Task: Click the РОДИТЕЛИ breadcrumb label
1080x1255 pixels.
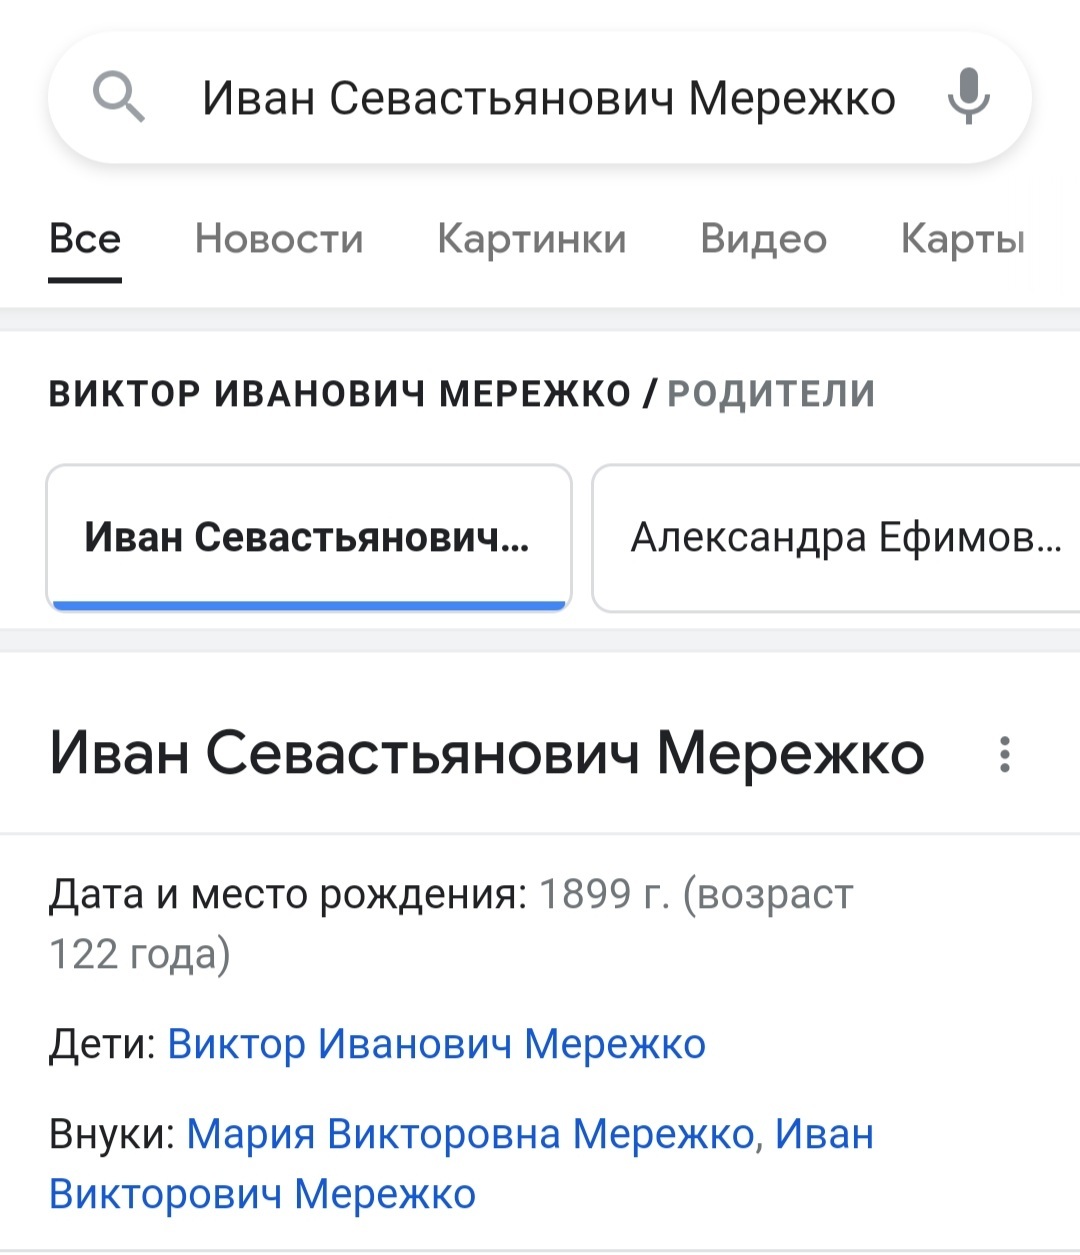Action: click(x=771, y=394)
